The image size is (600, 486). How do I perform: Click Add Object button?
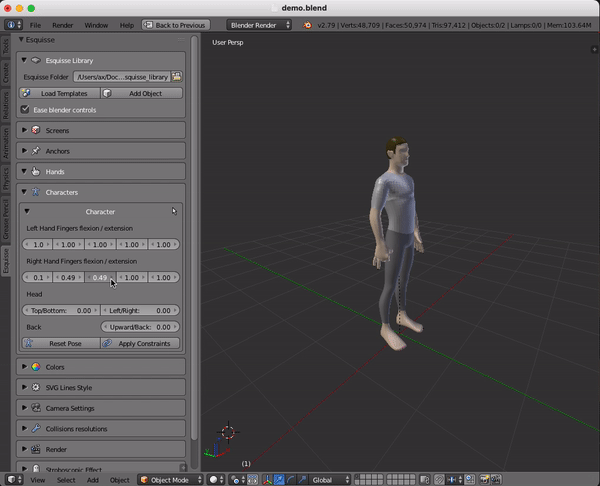click(x=142, y=93)
